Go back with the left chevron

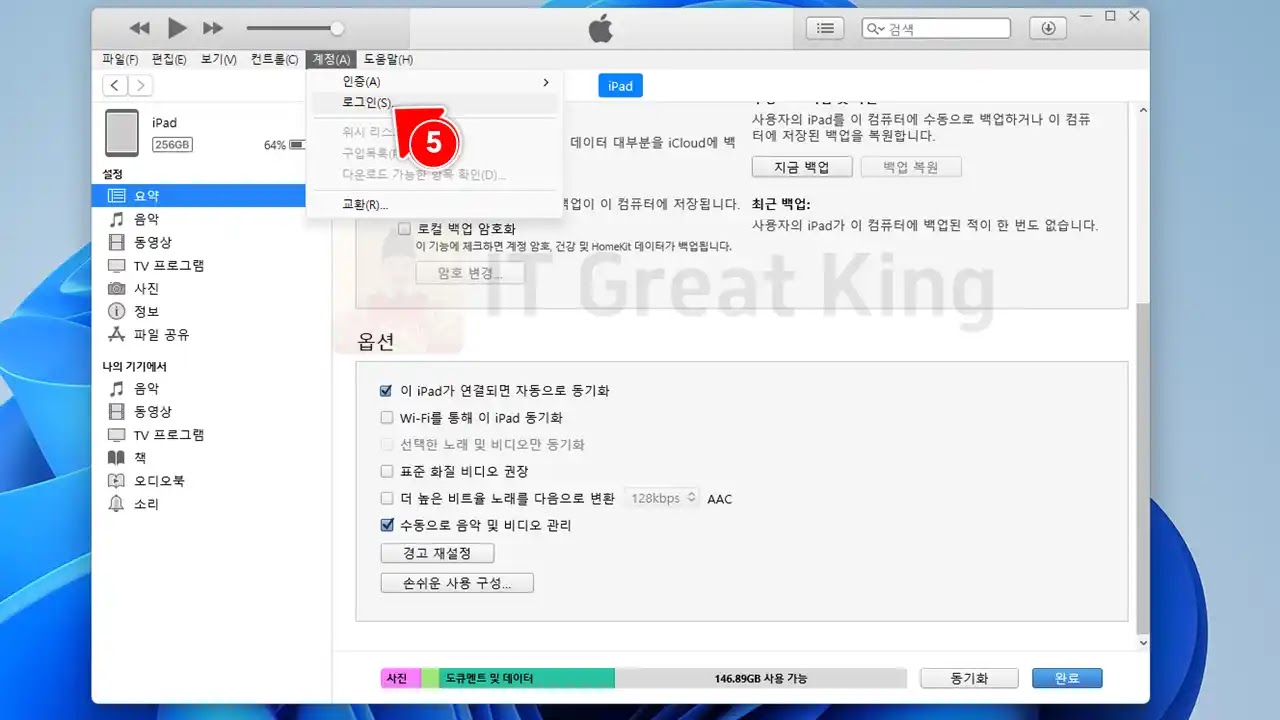pyautogui.click(x=116, y=86)
